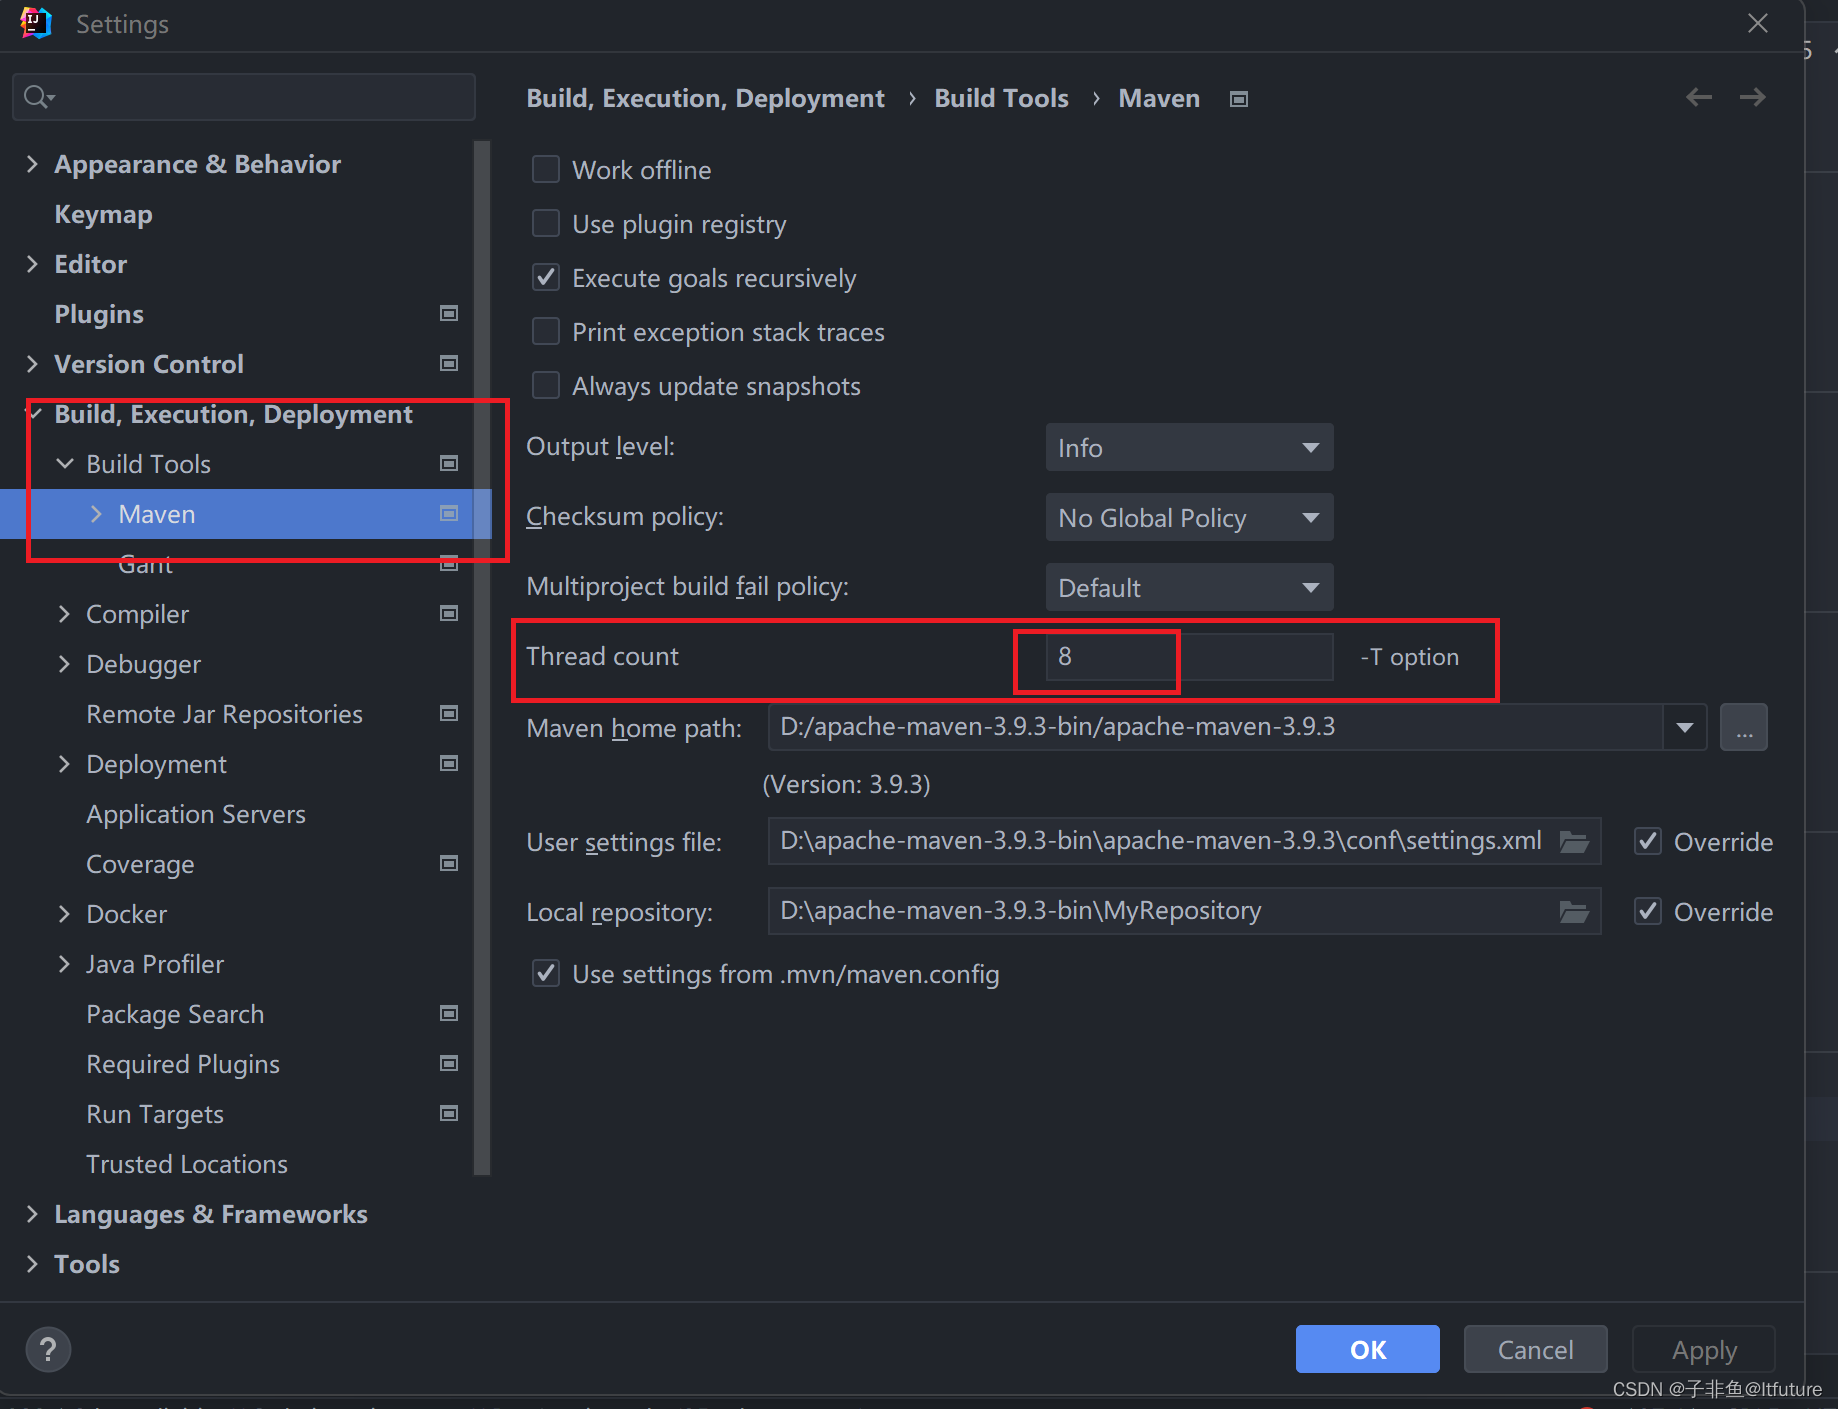Expand the Version Control section
The width and height of the screenshot is (1838, 1409).
point(32,364)
